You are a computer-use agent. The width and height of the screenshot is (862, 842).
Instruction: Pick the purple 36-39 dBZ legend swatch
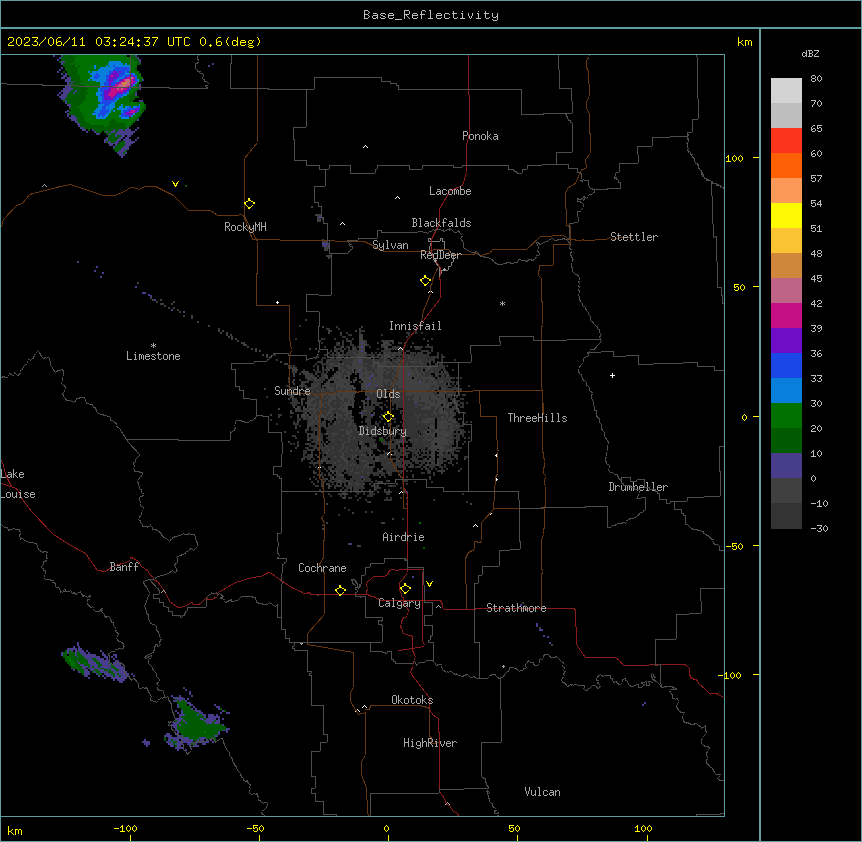coord(786,341)
